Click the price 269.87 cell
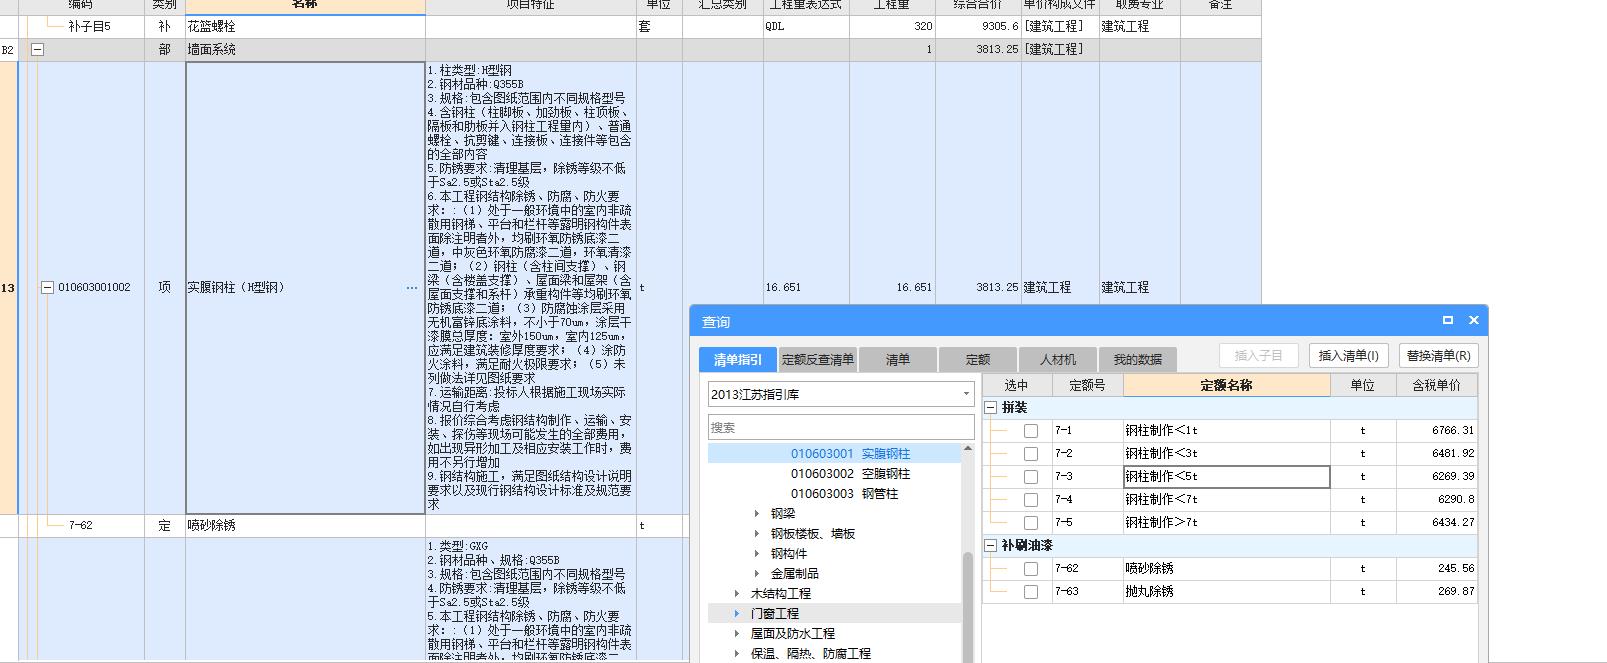The height and width of the screenshot is (663, 1607). [1436, 592]
